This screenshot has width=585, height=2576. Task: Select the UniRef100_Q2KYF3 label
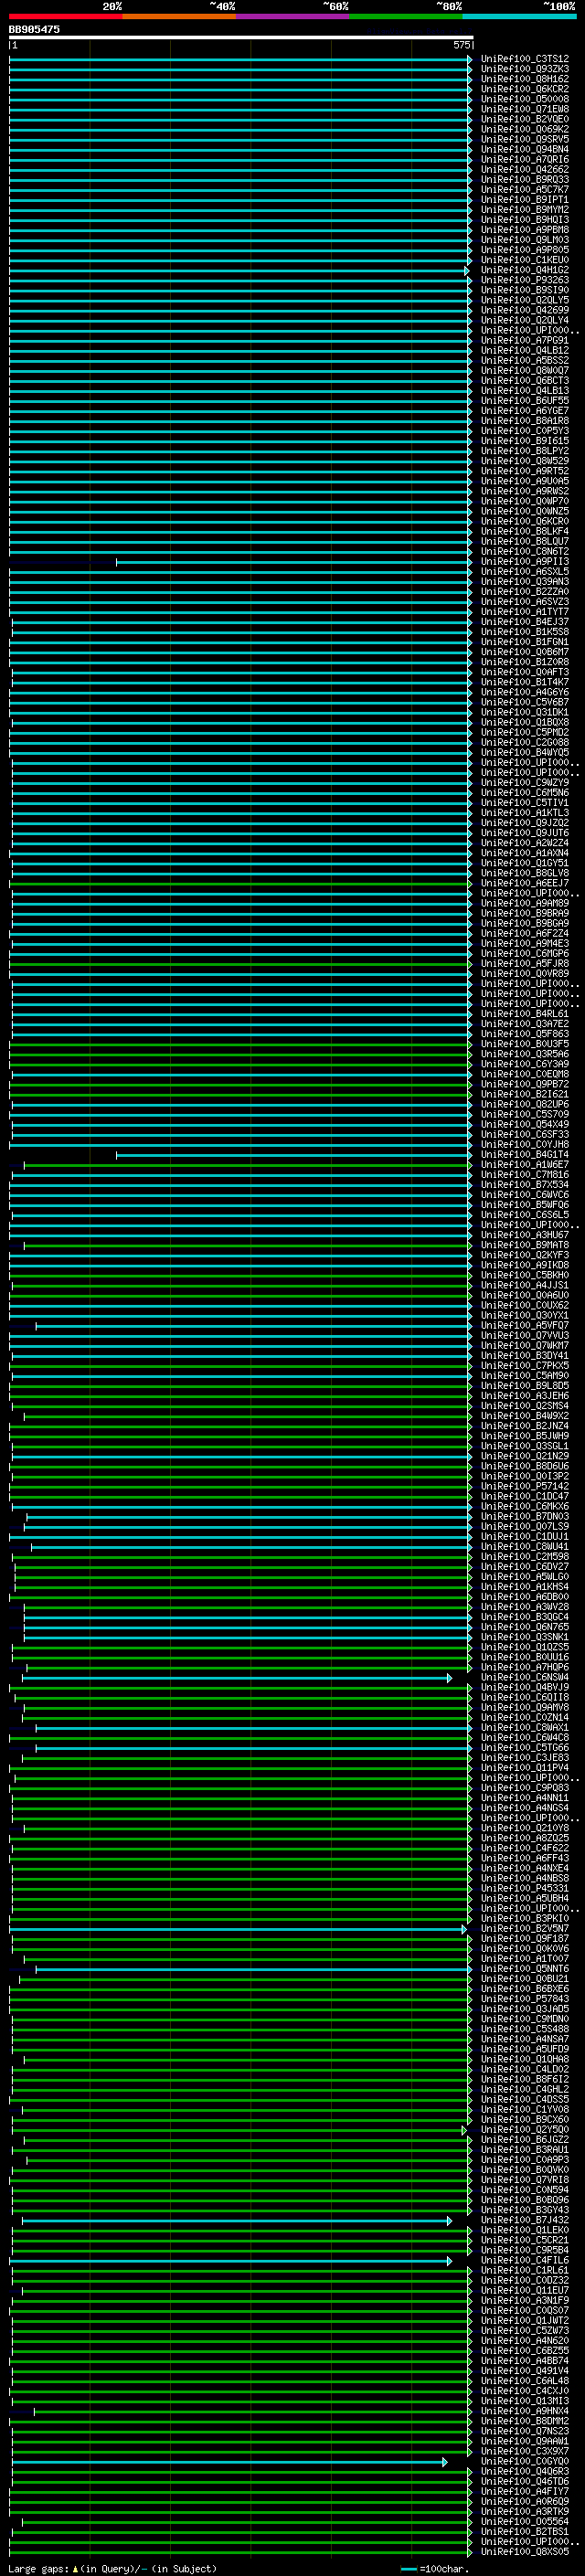pyautogui.click(x=525, y=1256)
